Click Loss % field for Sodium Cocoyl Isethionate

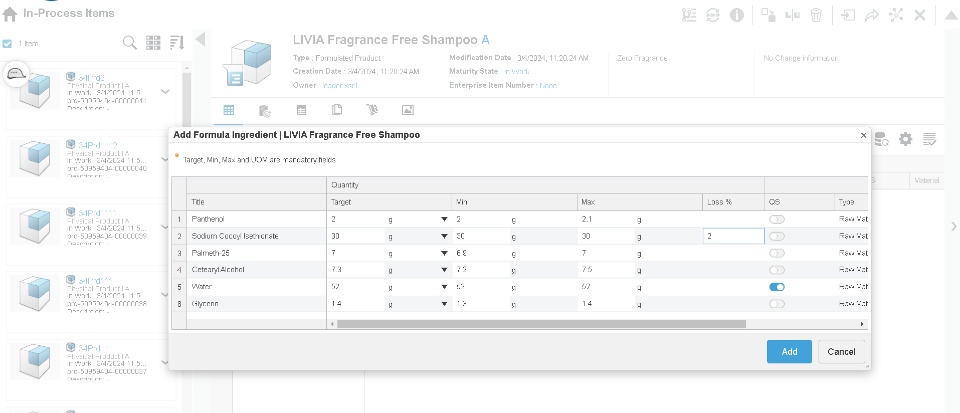pyautogui.click(x=733, y=236)
